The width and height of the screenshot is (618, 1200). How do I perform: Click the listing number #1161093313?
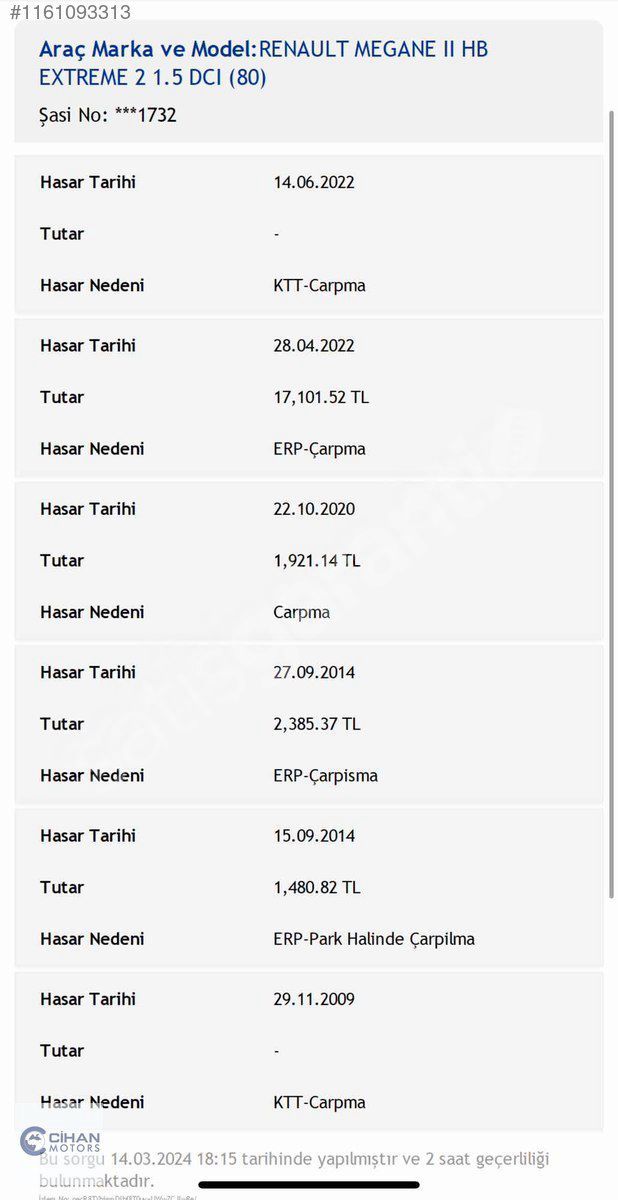[66, 12]
